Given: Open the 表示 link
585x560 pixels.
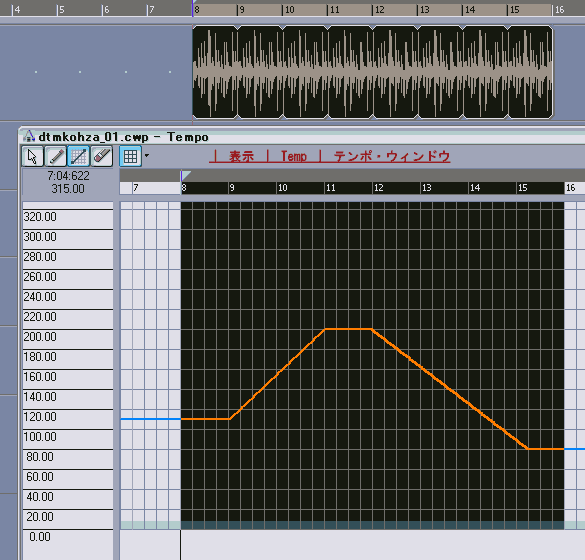Looking at the screenshot, I should click(x=241, y=156).
